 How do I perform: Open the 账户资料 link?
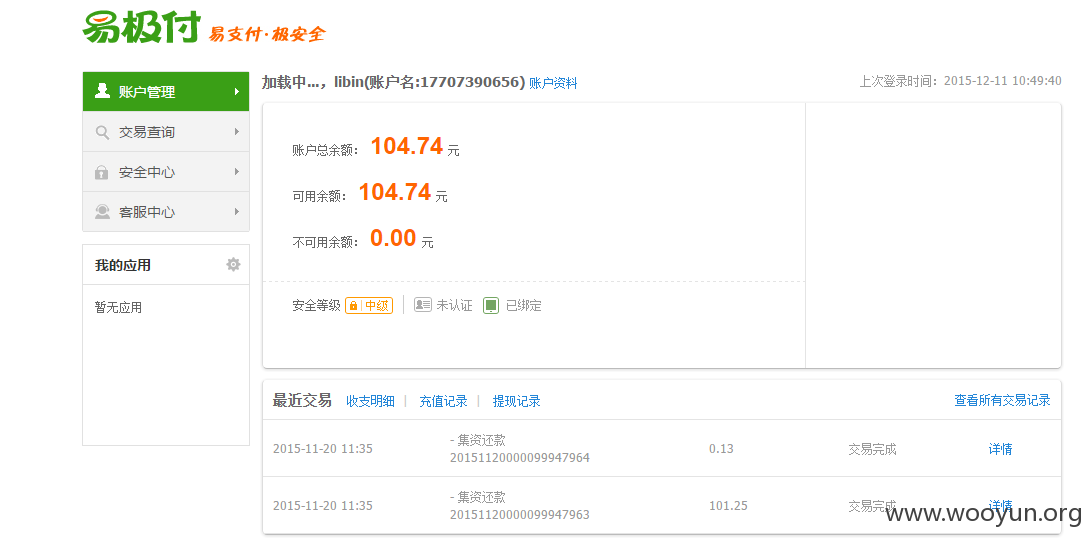click(553, 83)
